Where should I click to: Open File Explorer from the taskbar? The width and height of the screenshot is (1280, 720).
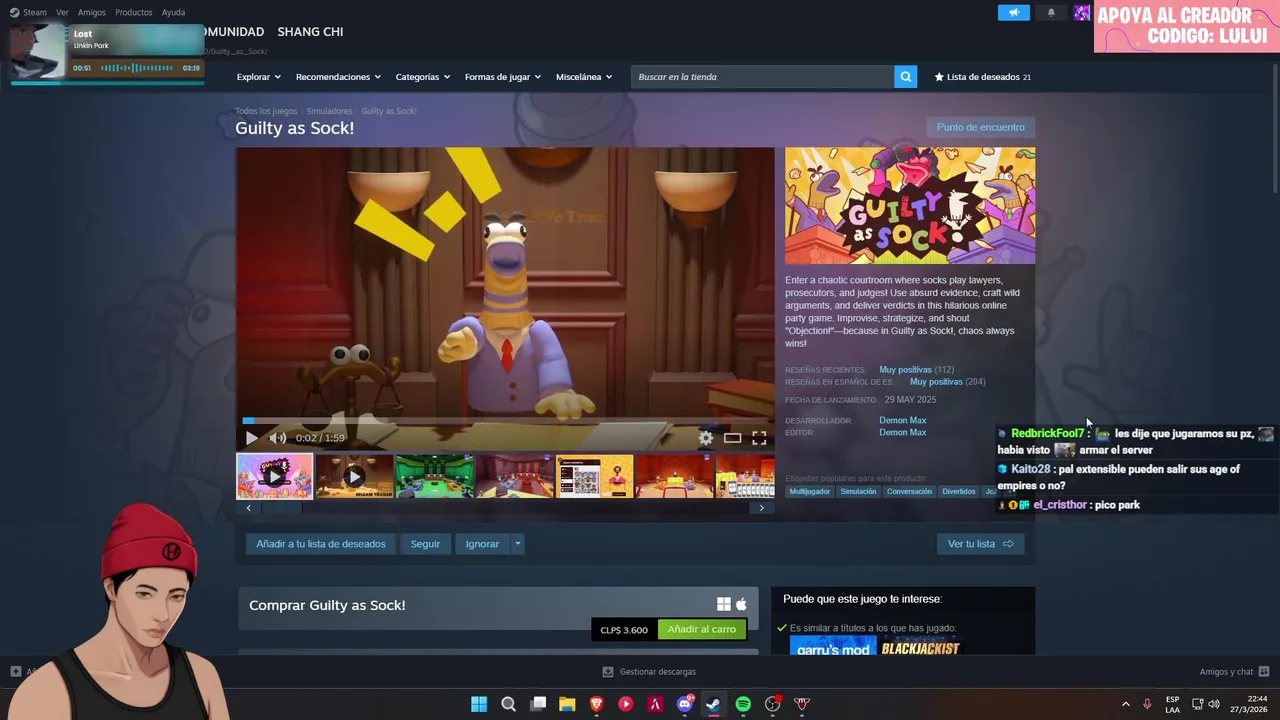pyautogui.click(x=567, y=704)
